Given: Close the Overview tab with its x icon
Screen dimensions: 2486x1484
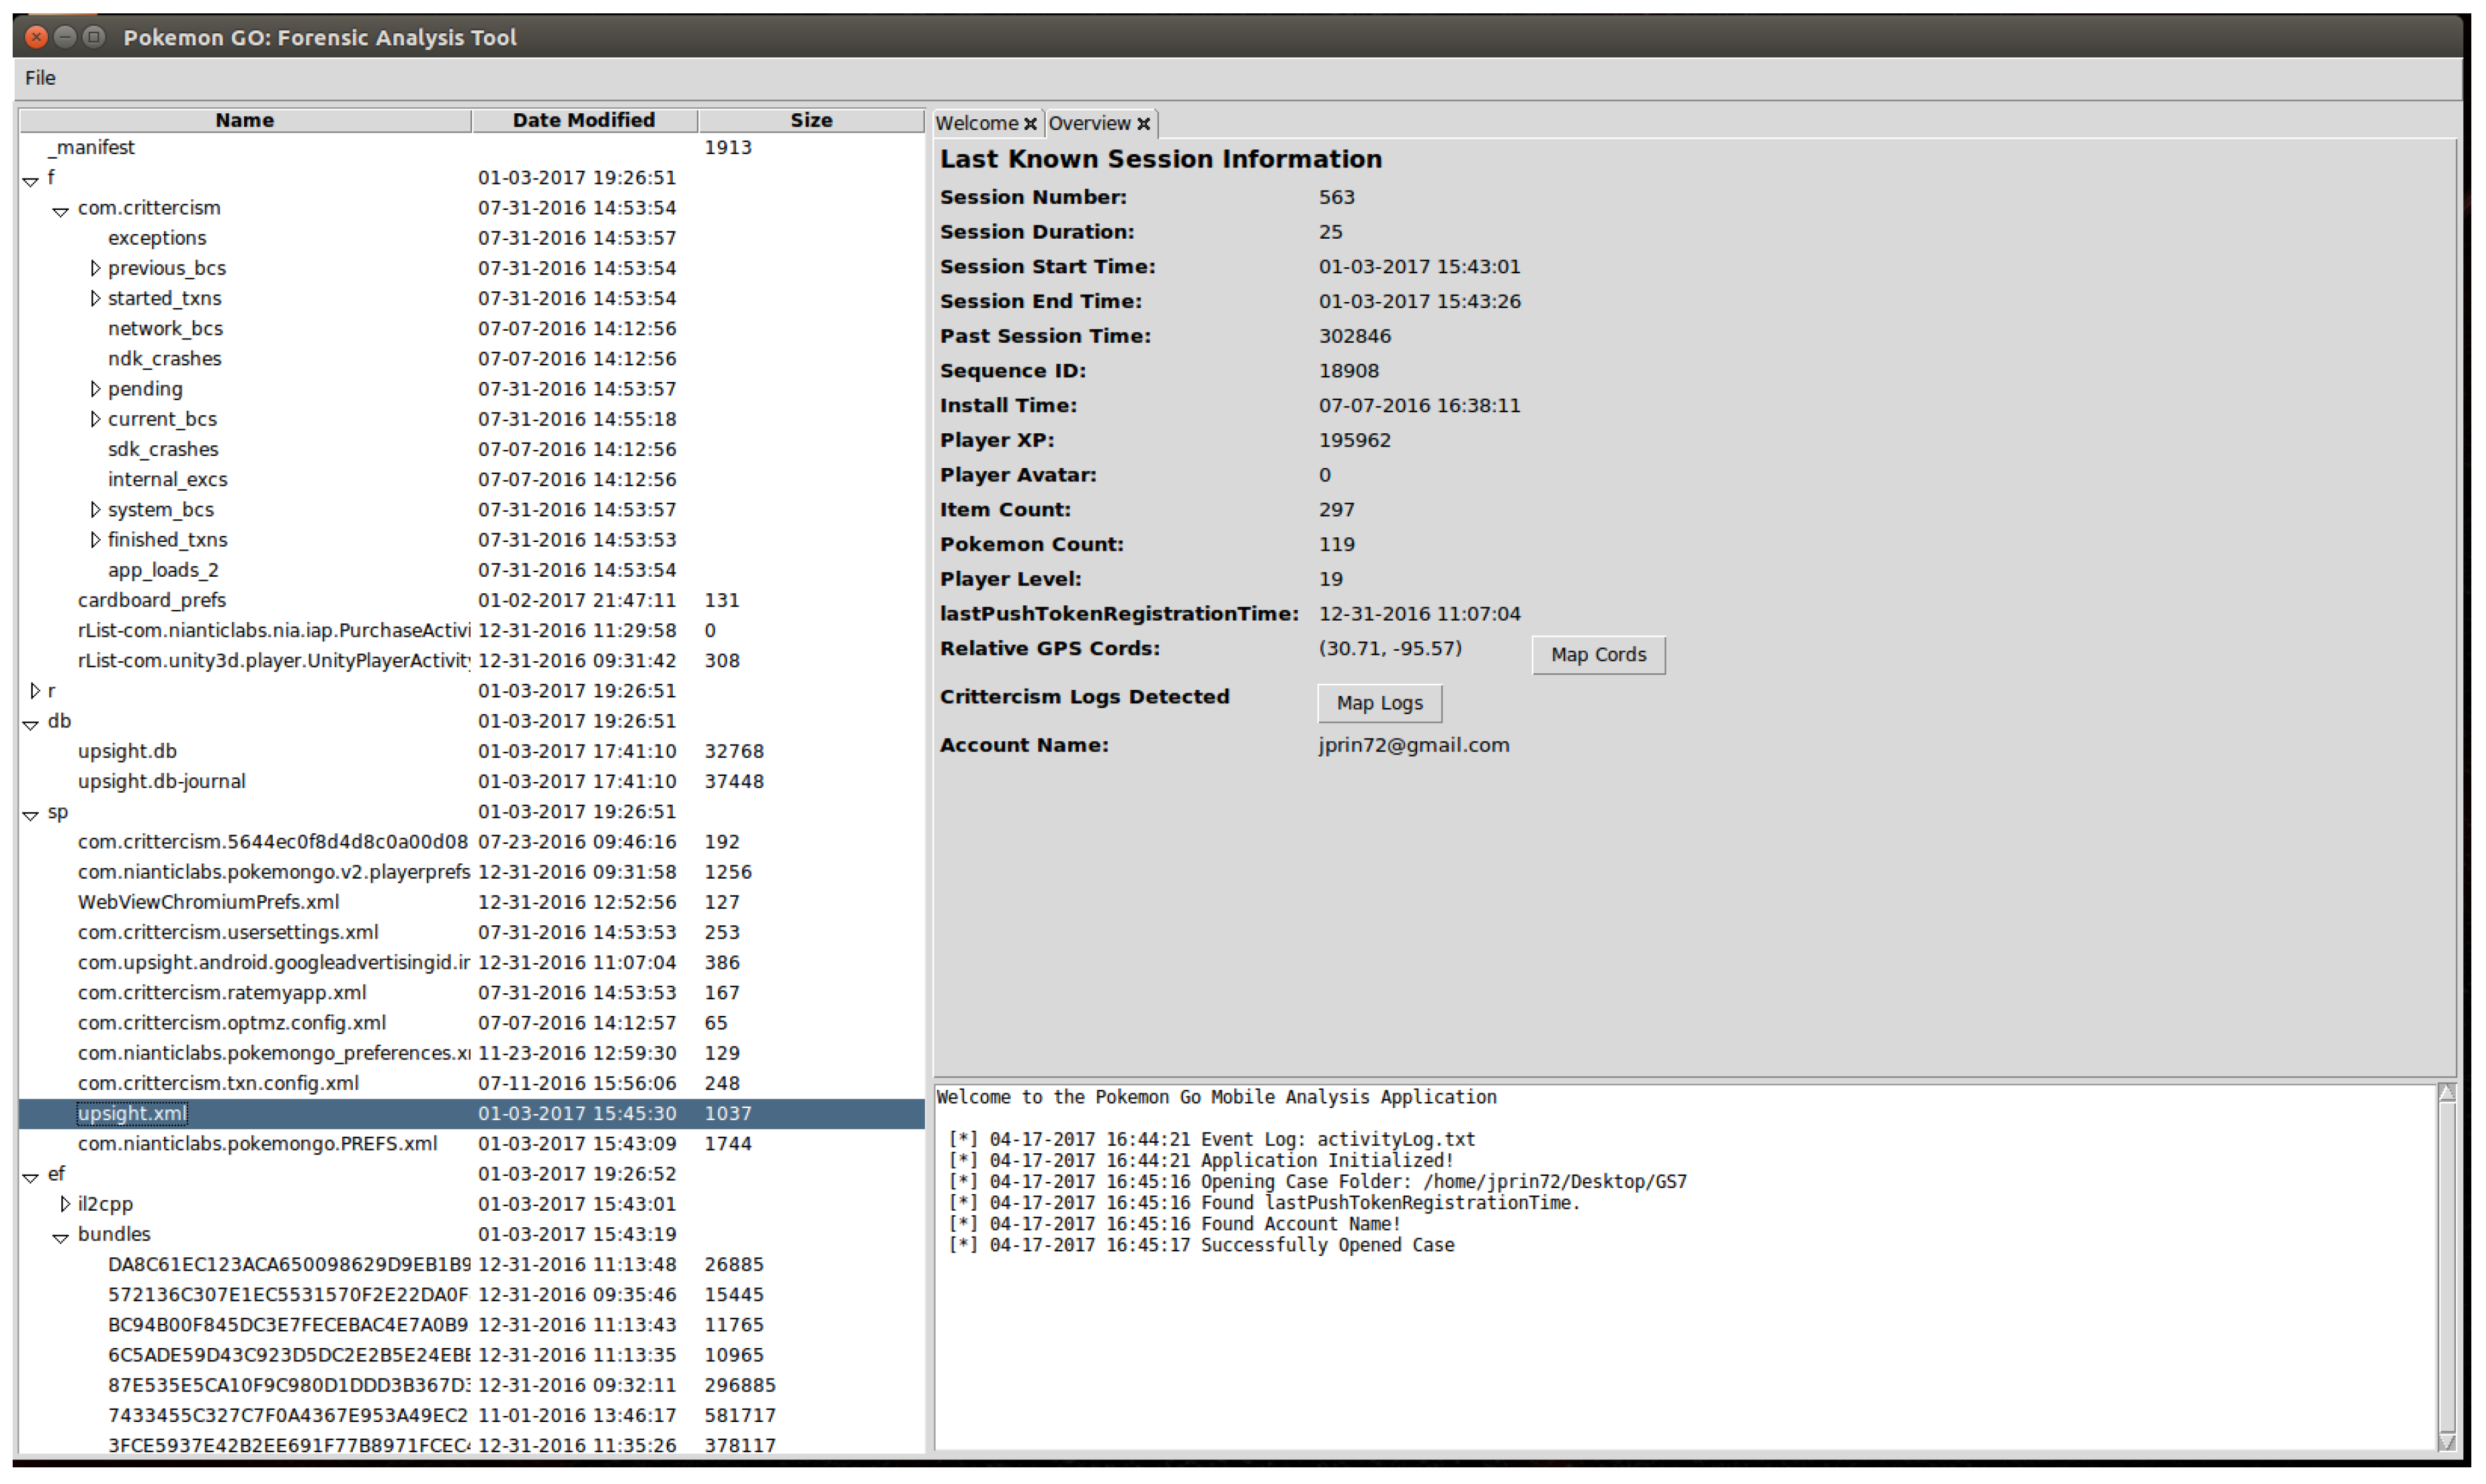Looking at the screenshot, I should tap(1144, 124).
